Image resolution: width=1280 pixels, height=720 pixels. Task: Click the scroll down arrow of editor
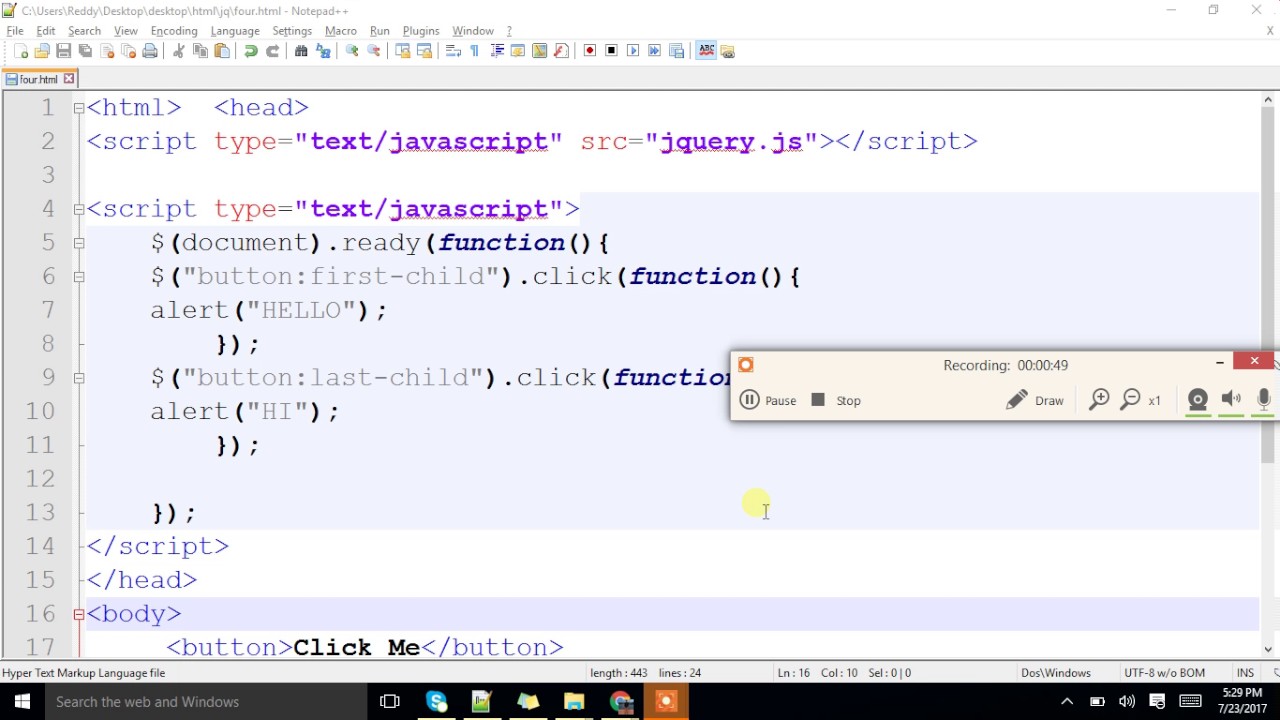(x=1268, y=649)
